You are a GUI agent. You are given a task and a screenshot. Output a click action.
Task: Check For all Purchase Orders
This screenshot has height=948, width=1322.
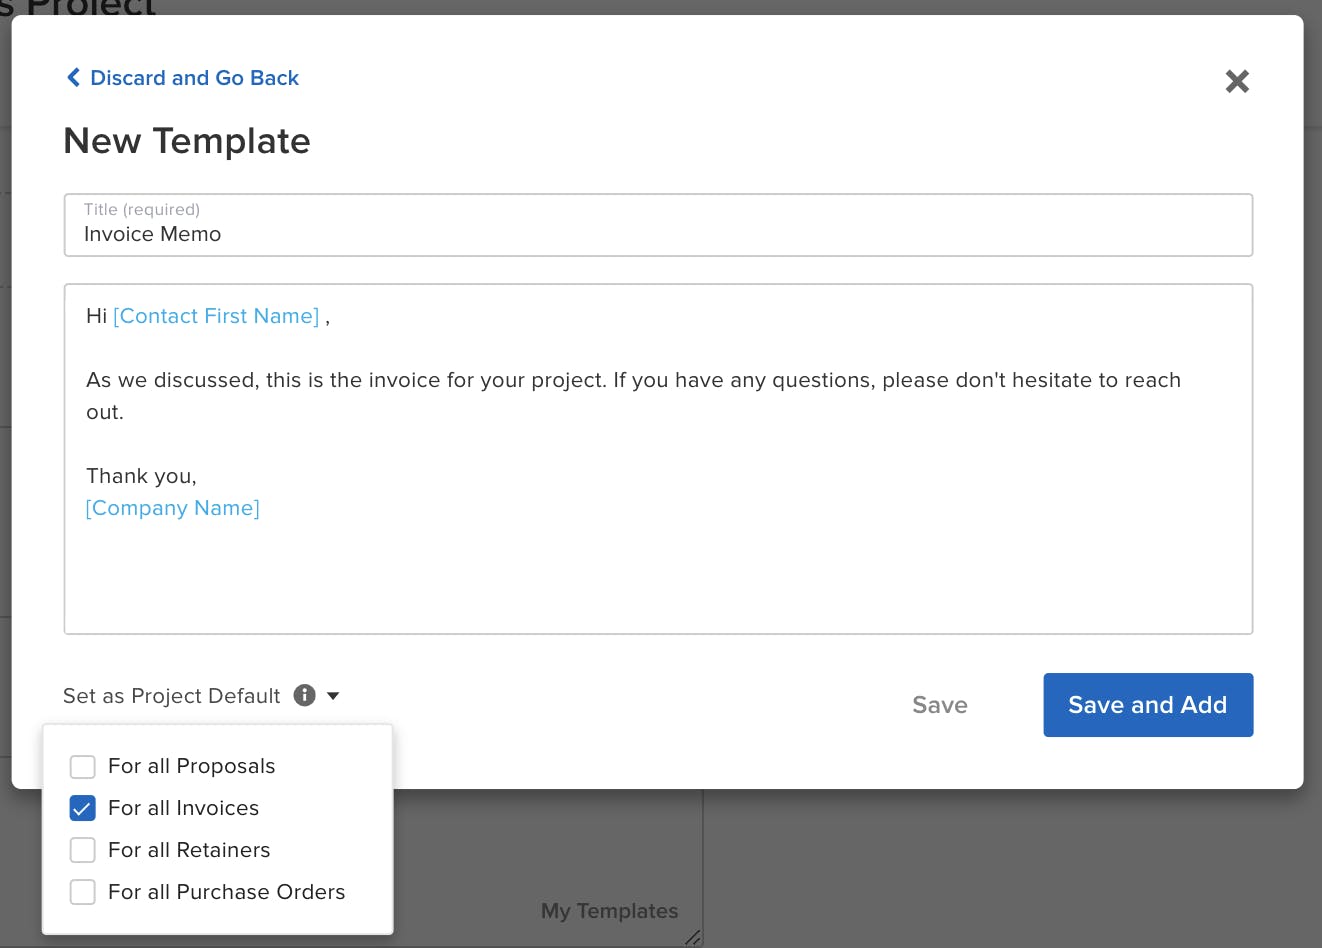point(82,892)
